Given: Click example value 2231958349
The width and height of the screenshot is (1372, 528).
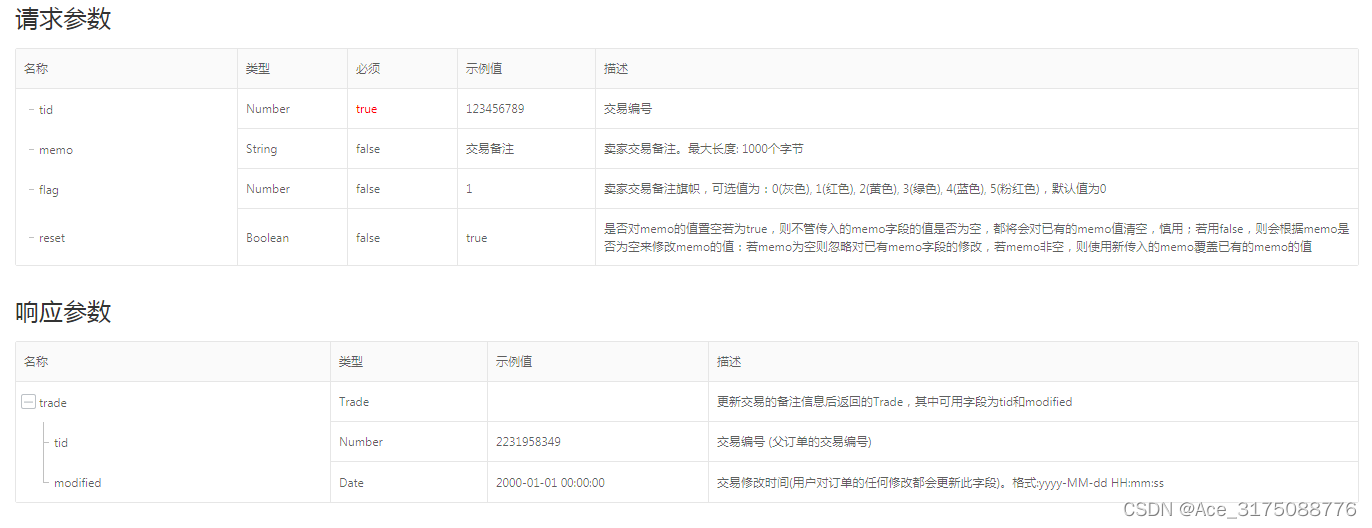Looking at the screenshot, I should [528, 442].
